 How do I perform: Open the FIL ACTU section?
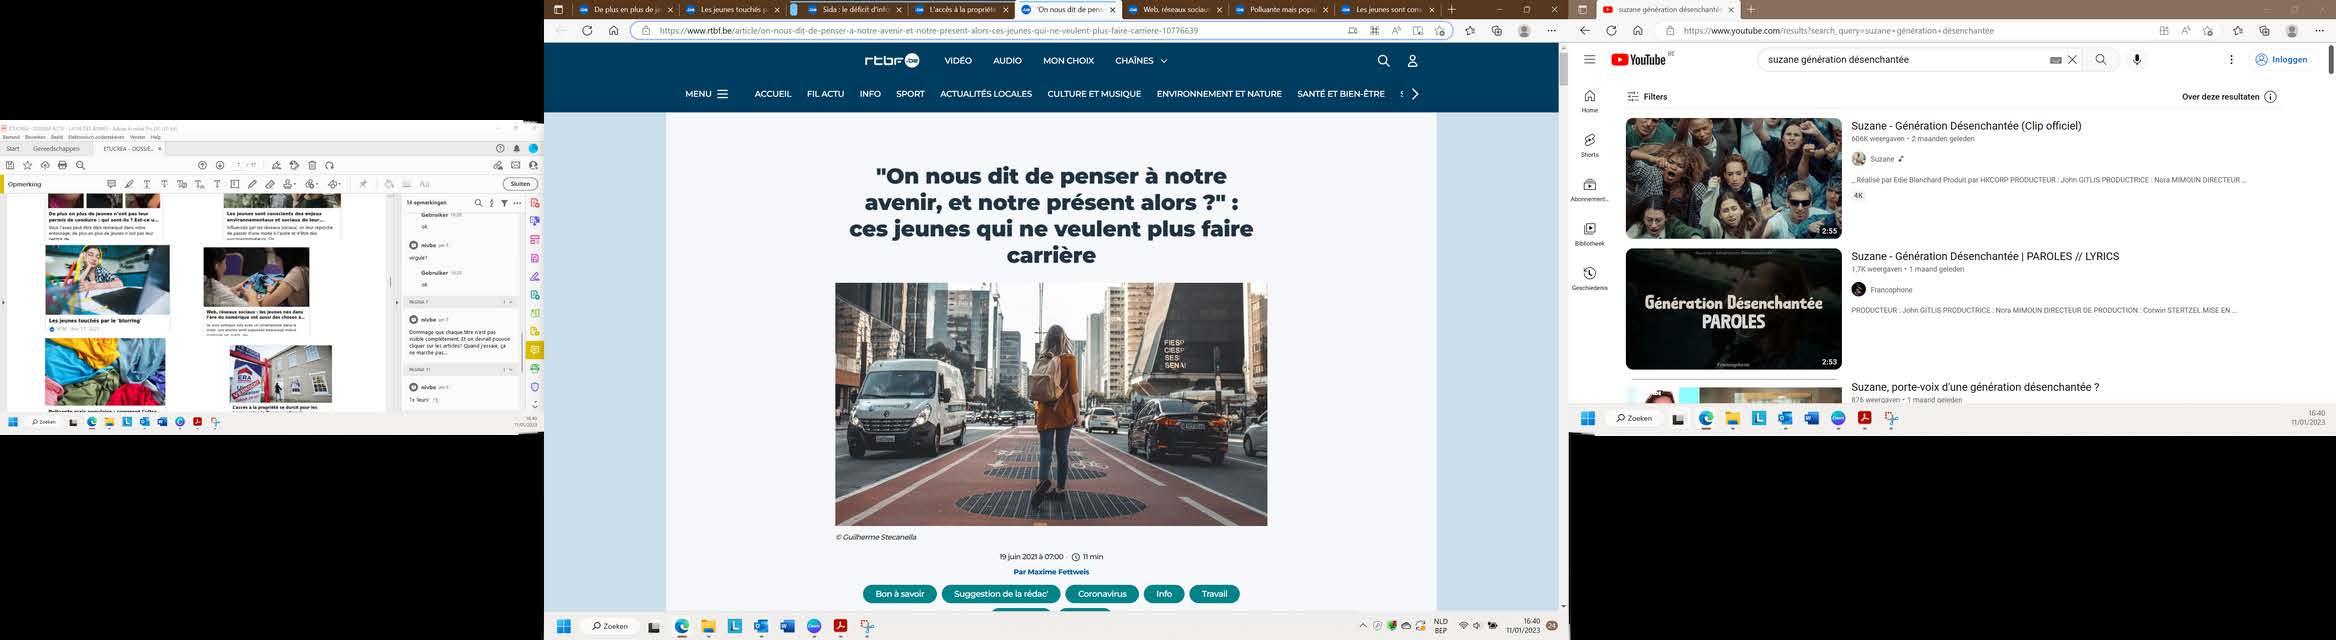pyautogui.click(x=825, y=94)
